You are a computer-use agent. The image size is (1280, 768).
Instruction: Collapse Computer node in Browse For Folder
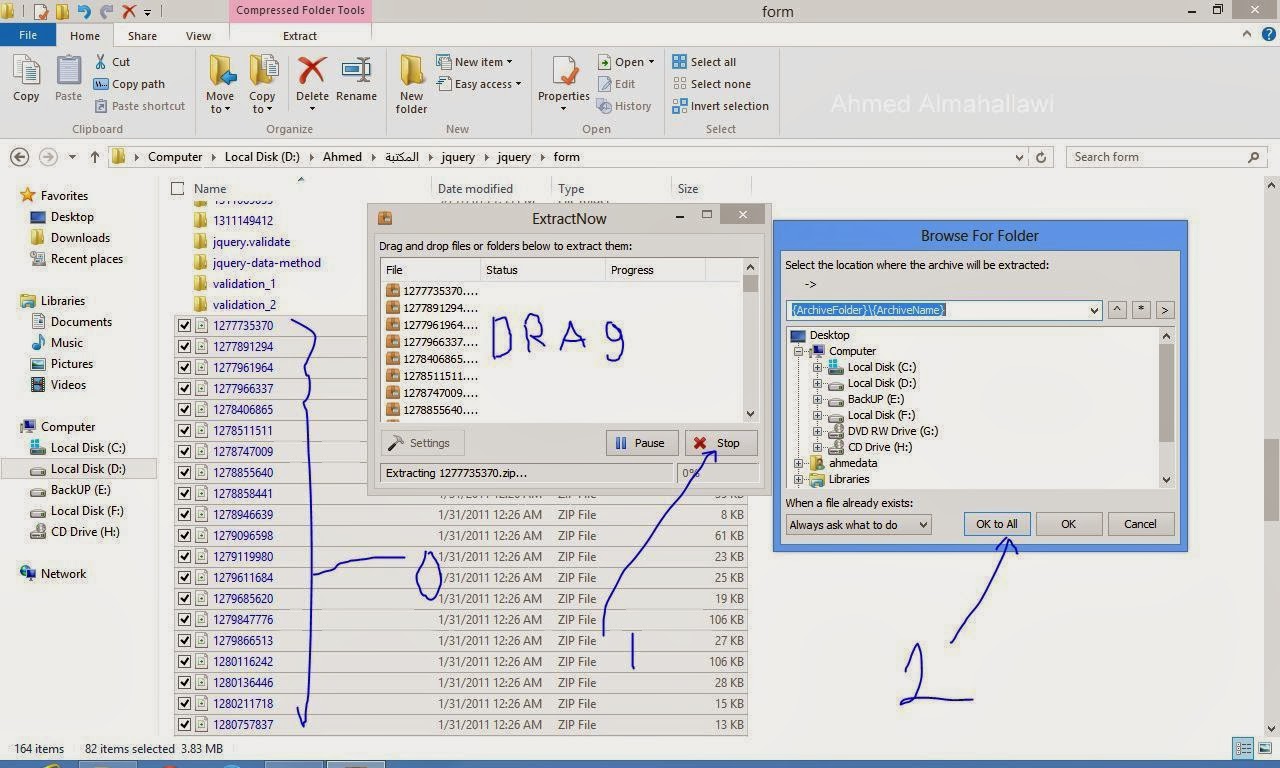(799, 352)
